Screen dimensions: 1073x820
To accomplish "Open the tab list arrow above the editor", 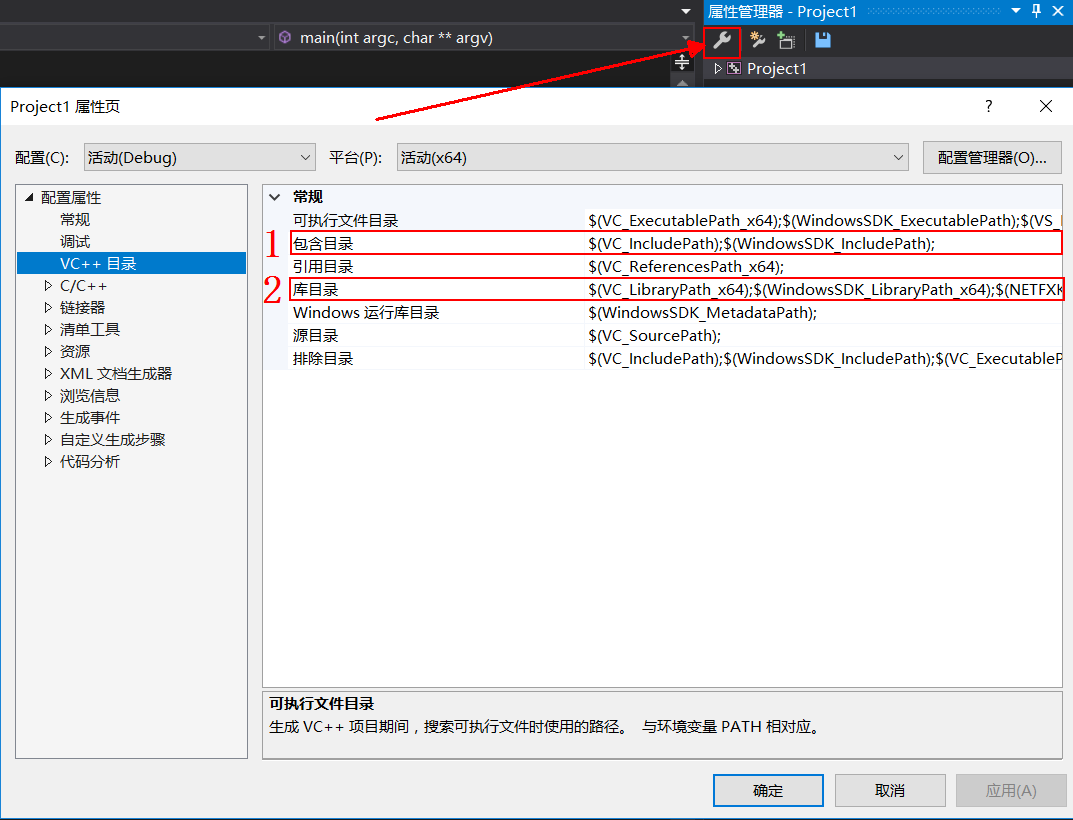I will pos(686,12).
